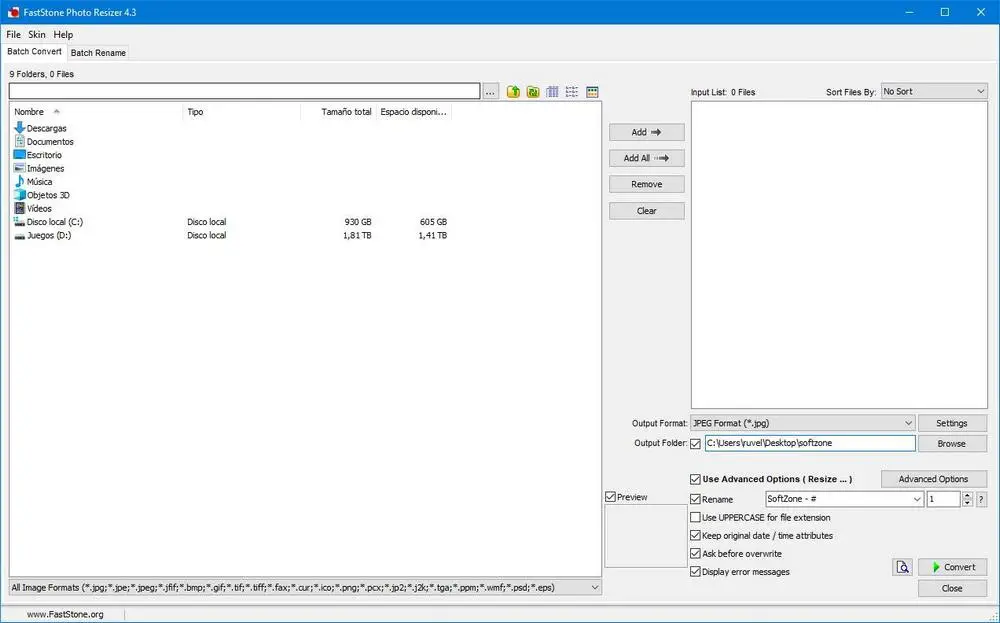Click the Objetos 3D folder icon
The height and width of the screenshot is (623, 1000).
click(x=19, y=195)
